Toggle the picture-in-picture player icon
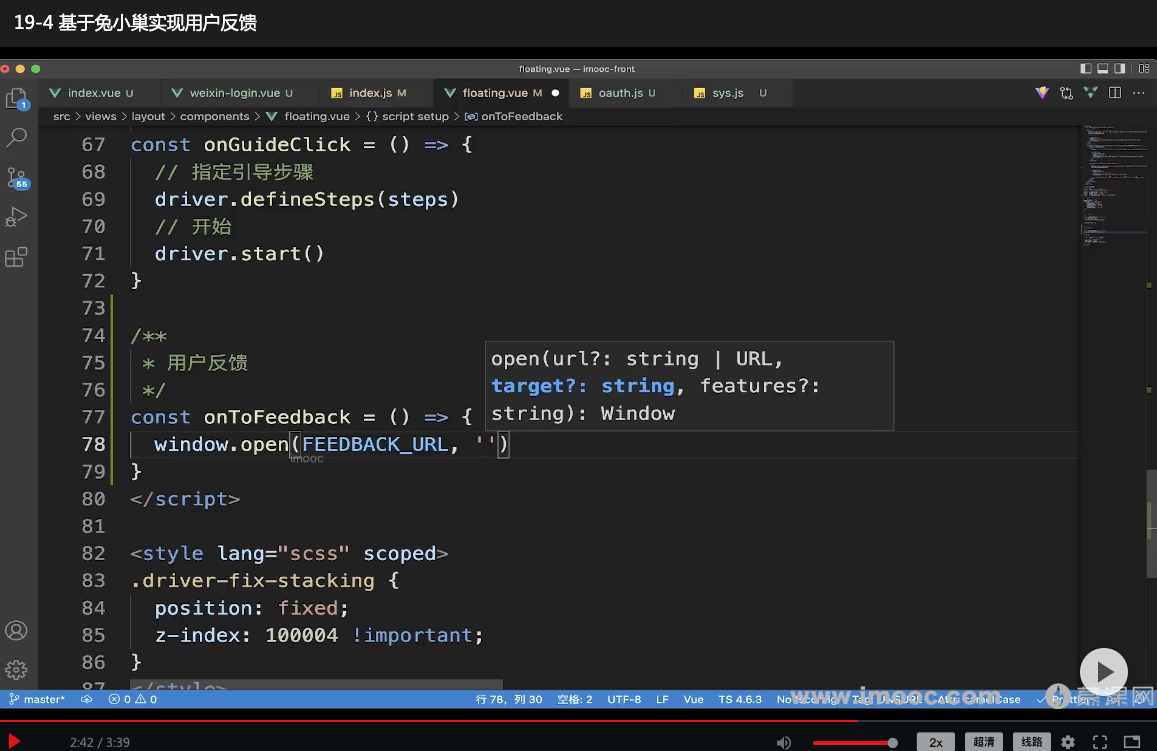The height and width of the screenshot is (751, 1157). click(x=1132, y=742)
